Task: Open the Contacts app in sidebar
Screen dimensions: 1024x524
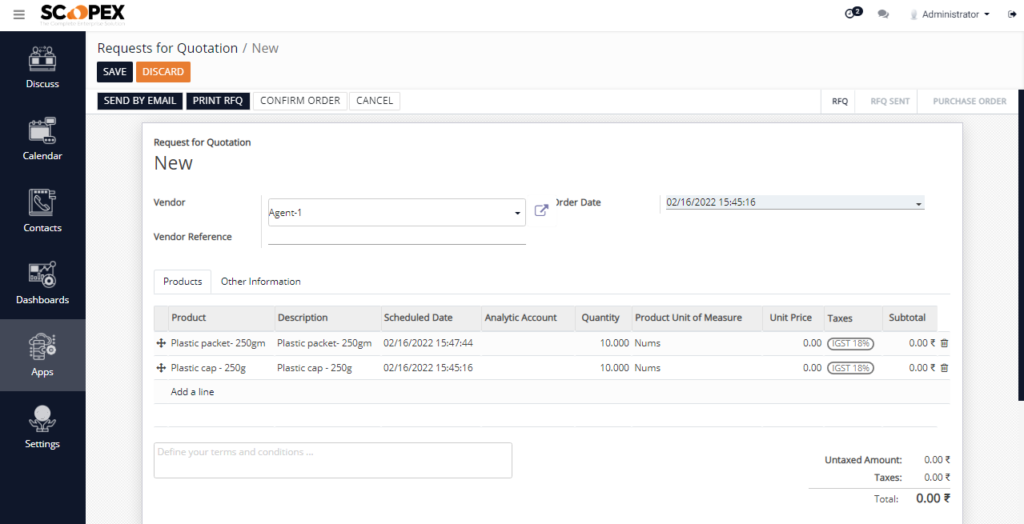Action: pos(42,210)
